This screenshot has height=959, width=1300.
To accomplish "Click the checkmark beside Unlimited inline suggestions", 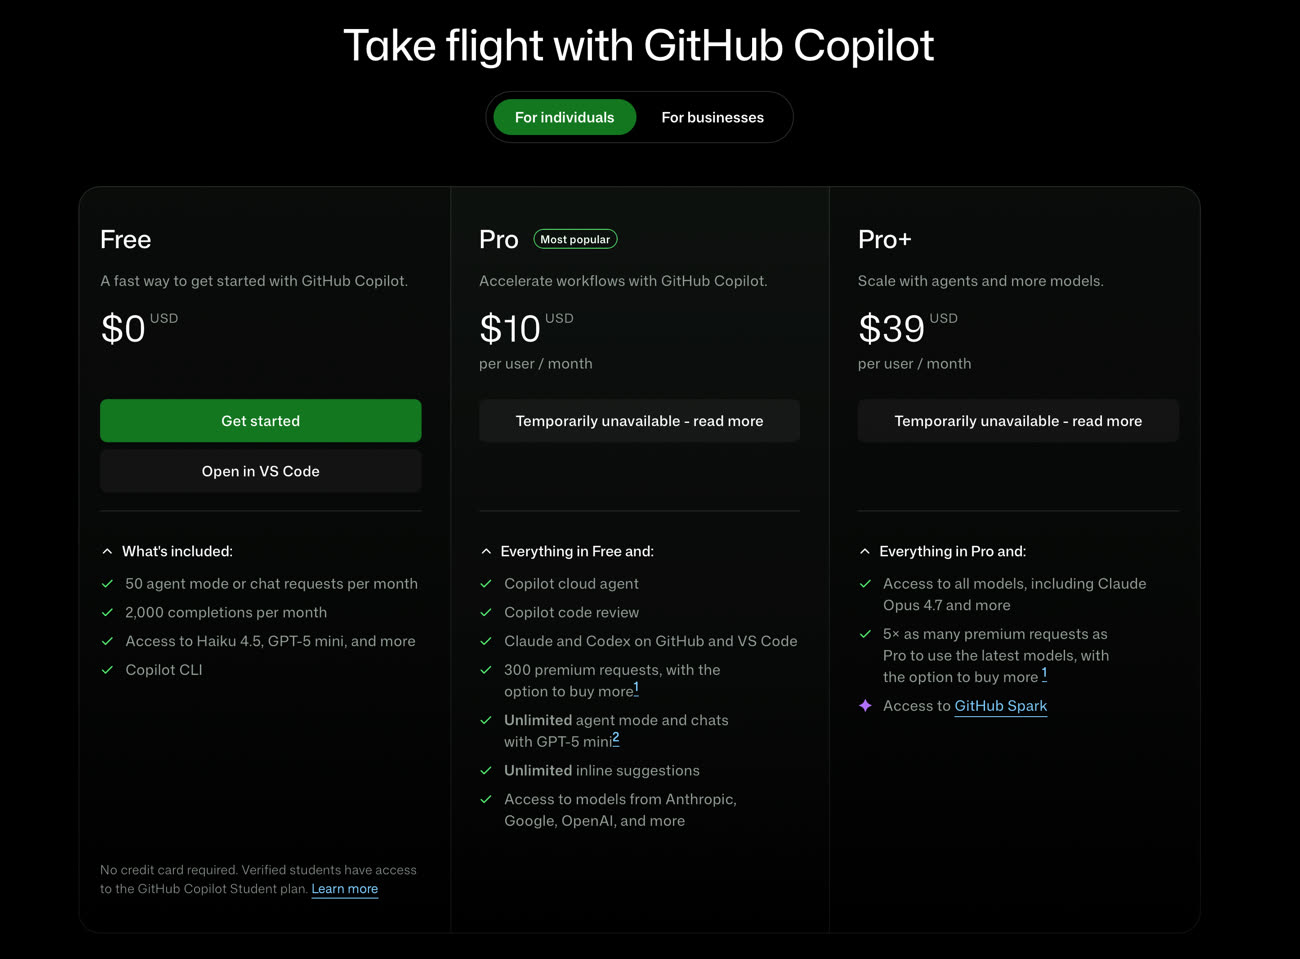I will (x=486, y=771).
